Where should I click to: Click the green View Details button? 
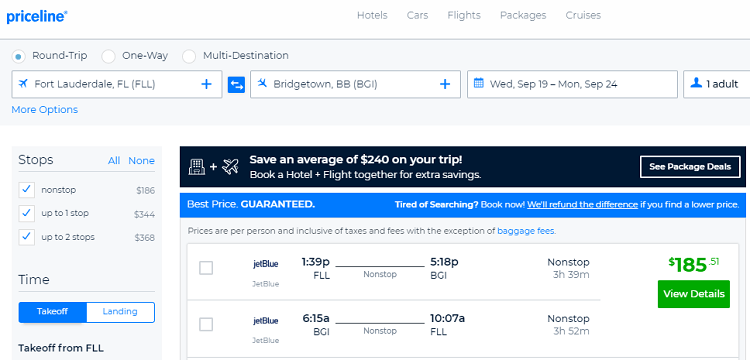pos(694,294)
